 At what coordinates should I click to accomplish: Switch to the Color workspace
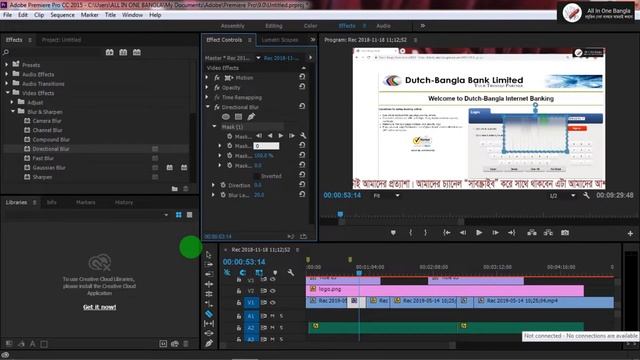(310, 26)
